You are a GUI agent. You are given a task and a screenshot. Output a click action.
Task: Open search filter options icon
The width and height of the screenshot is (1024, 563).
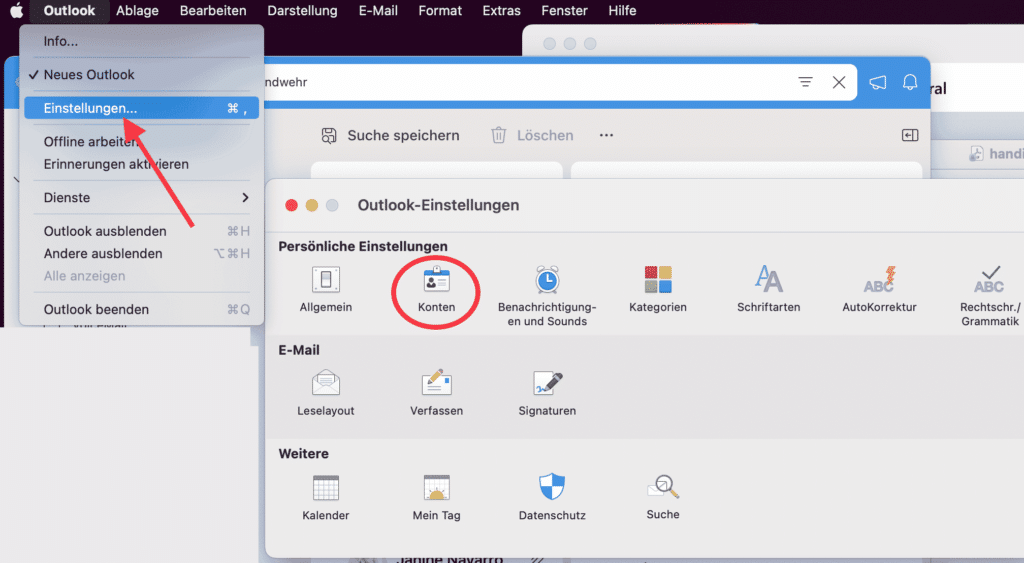coord(805,82)
